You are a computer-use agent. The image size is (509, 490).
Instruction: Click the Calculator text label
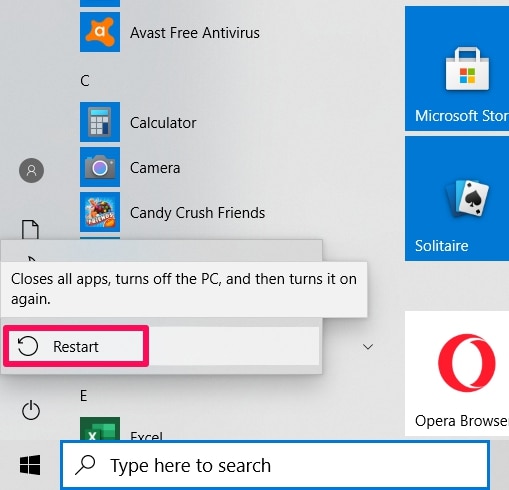coord(163,123)
